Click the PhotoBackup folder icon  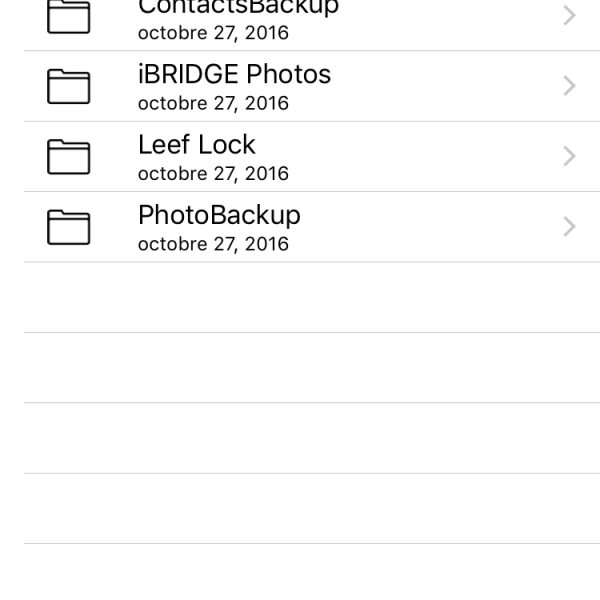(x=69, y=227)
